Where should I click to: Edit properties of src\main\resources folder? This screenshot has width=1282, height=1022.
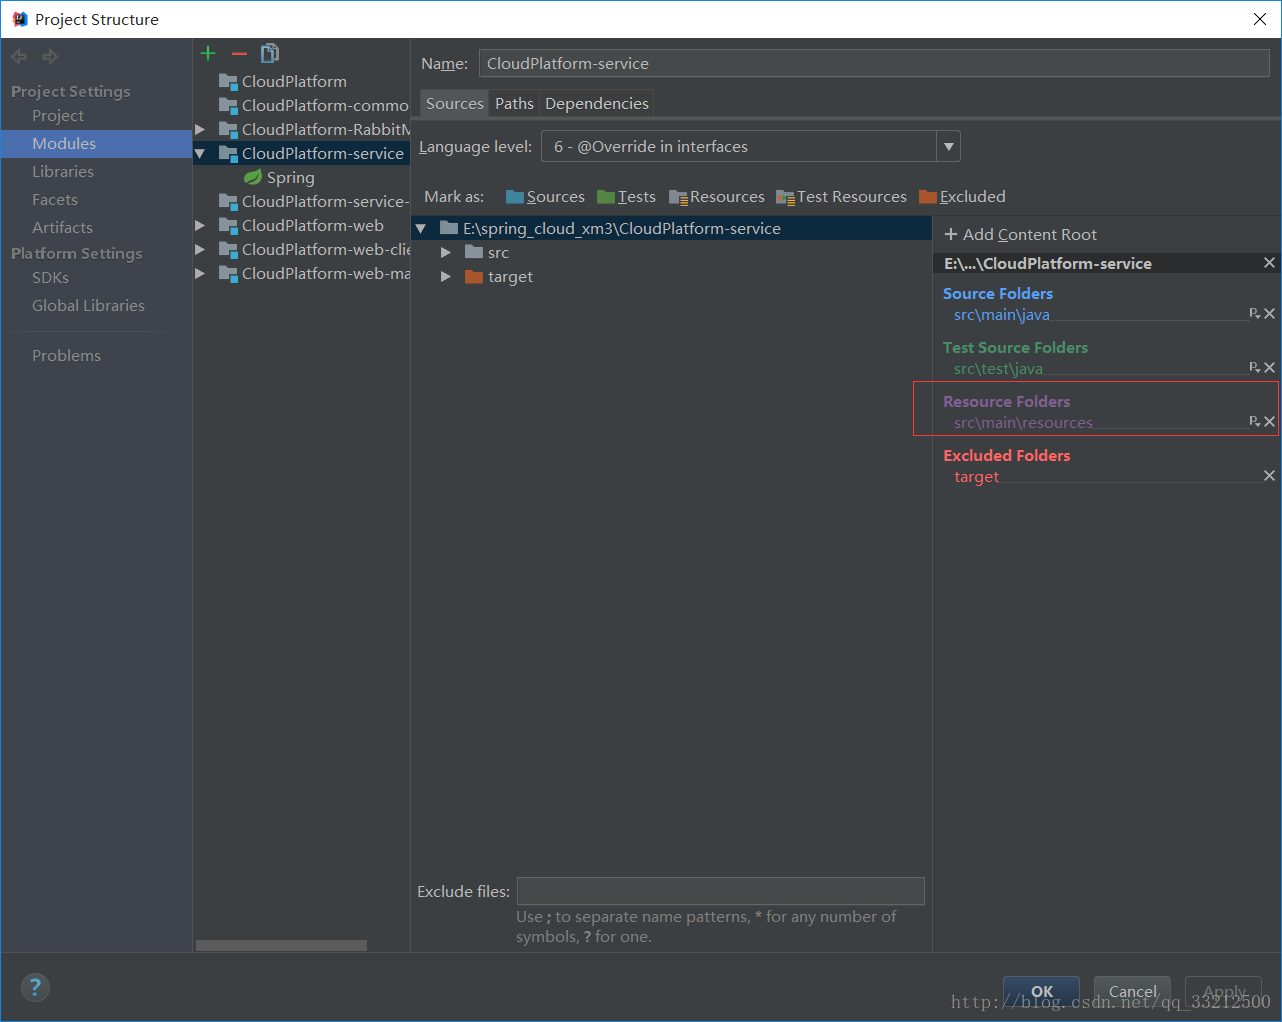coord(1254,422)
